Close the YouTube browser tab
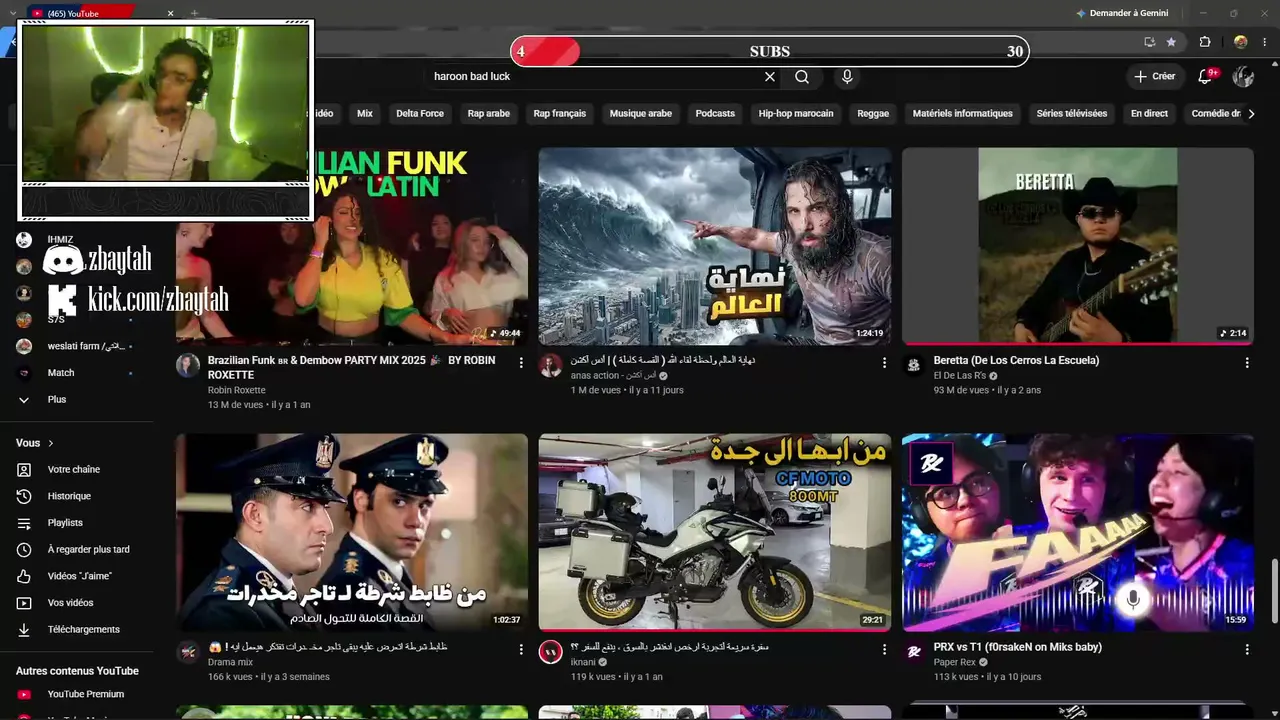 point(170,13)
